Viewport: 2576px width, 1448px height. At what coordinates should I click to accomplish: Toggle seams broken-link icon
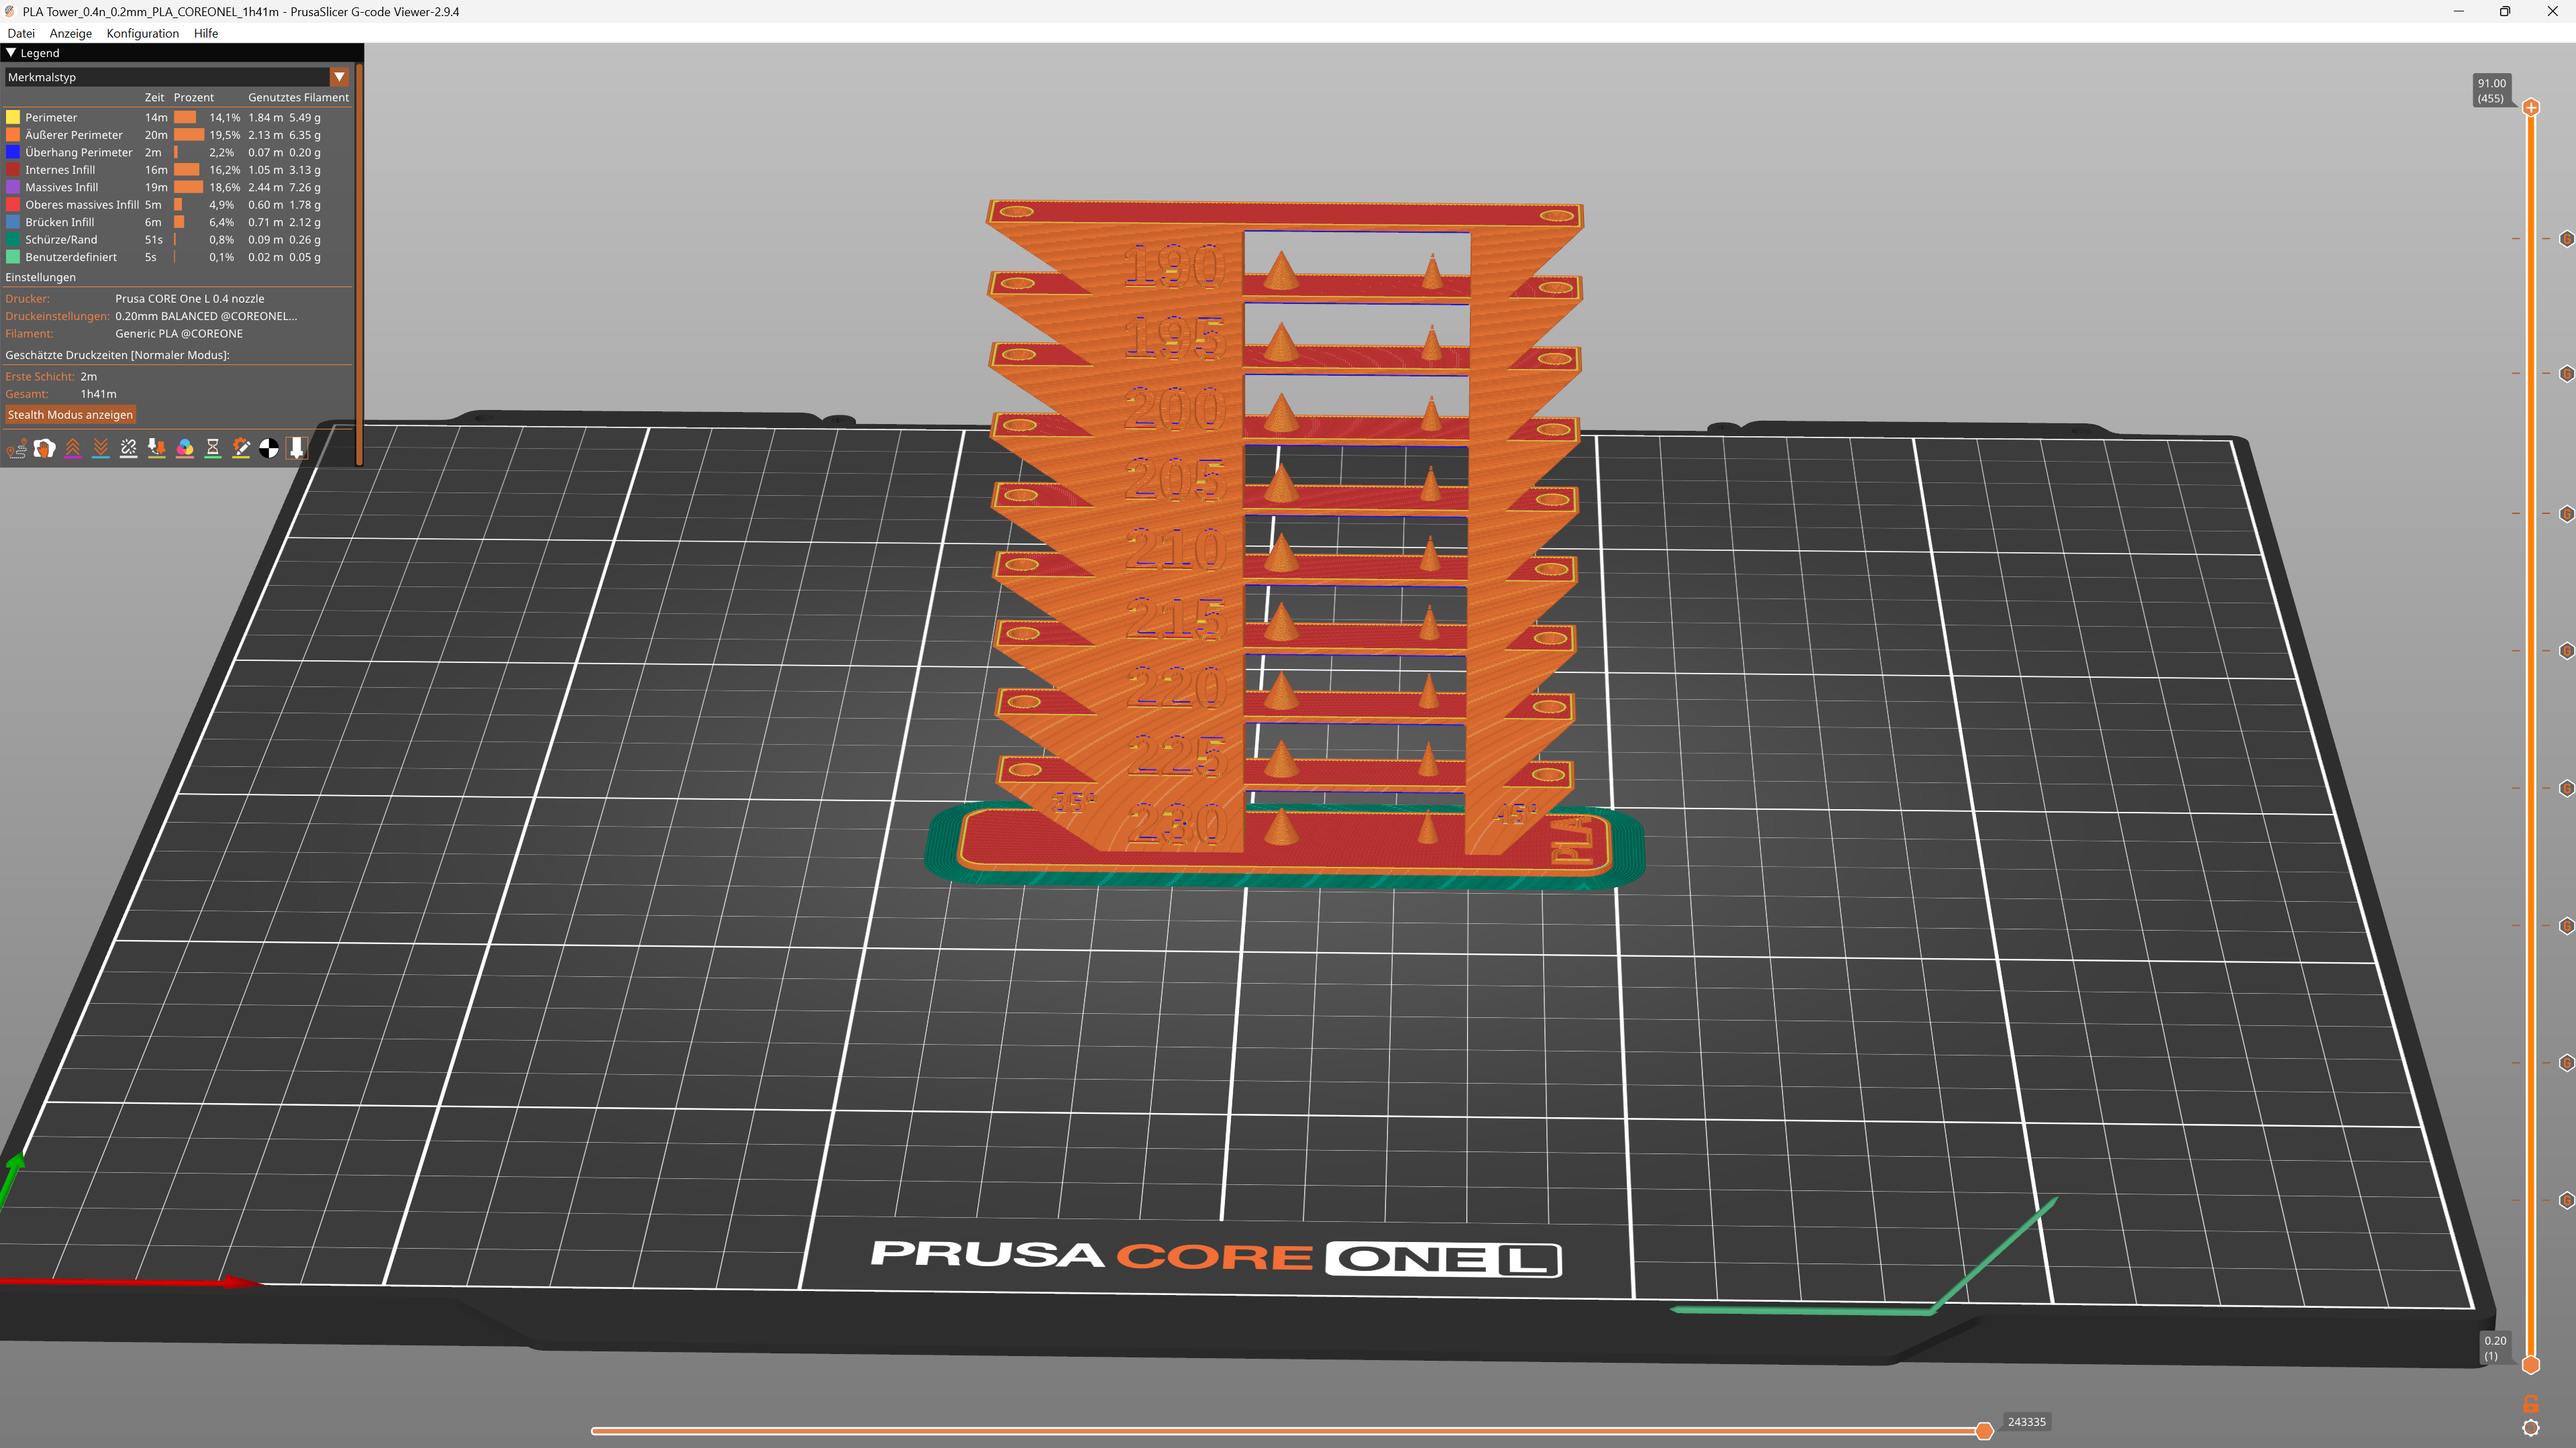coord(128,449)
